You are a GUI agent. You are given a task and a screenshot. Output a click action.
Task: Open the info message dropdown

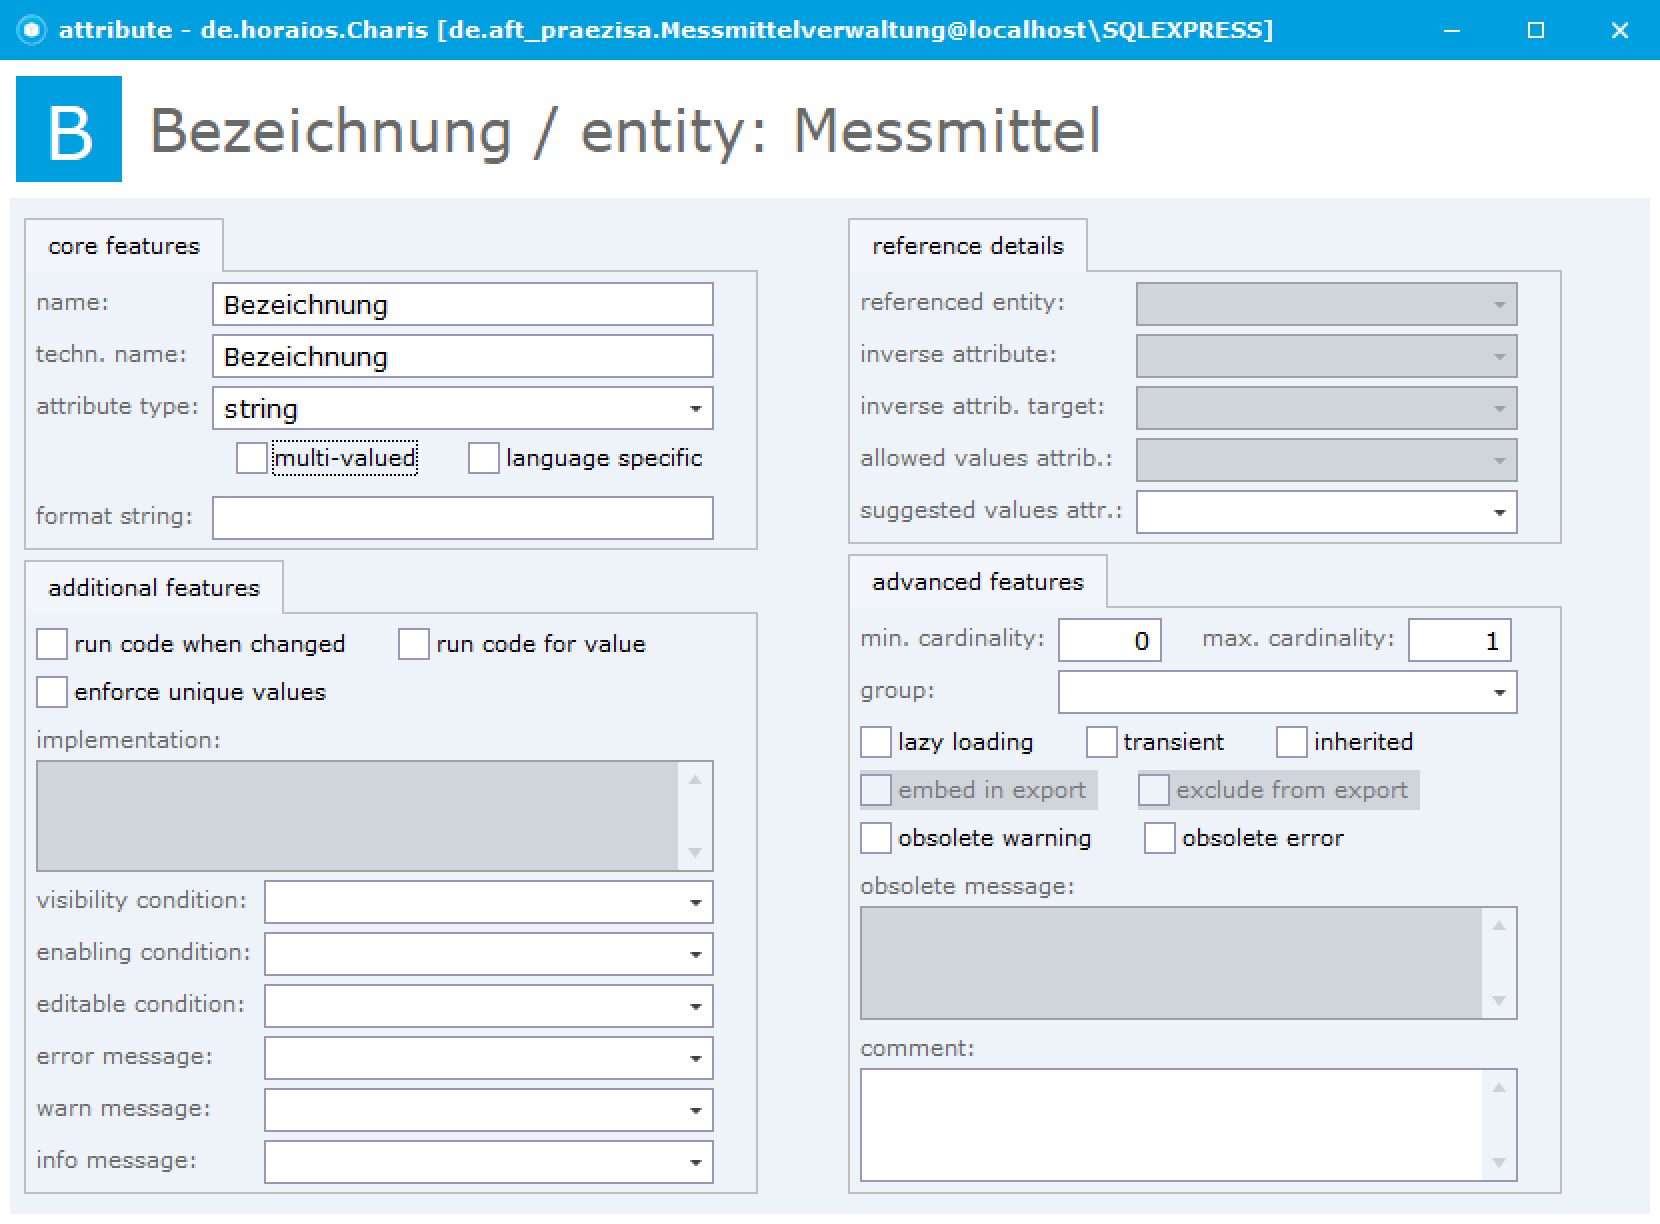click(x=695, y=1163)
